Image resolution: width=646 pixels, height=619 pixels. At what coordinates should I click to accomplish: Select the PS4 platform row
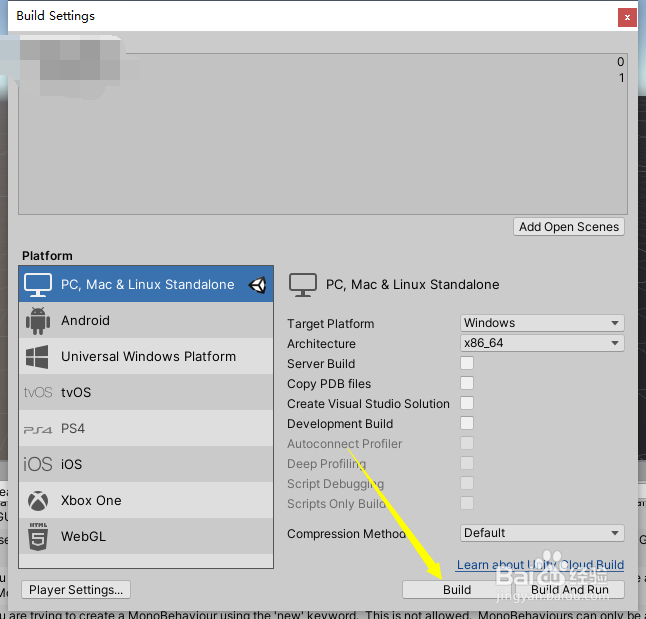pos(146,428)
